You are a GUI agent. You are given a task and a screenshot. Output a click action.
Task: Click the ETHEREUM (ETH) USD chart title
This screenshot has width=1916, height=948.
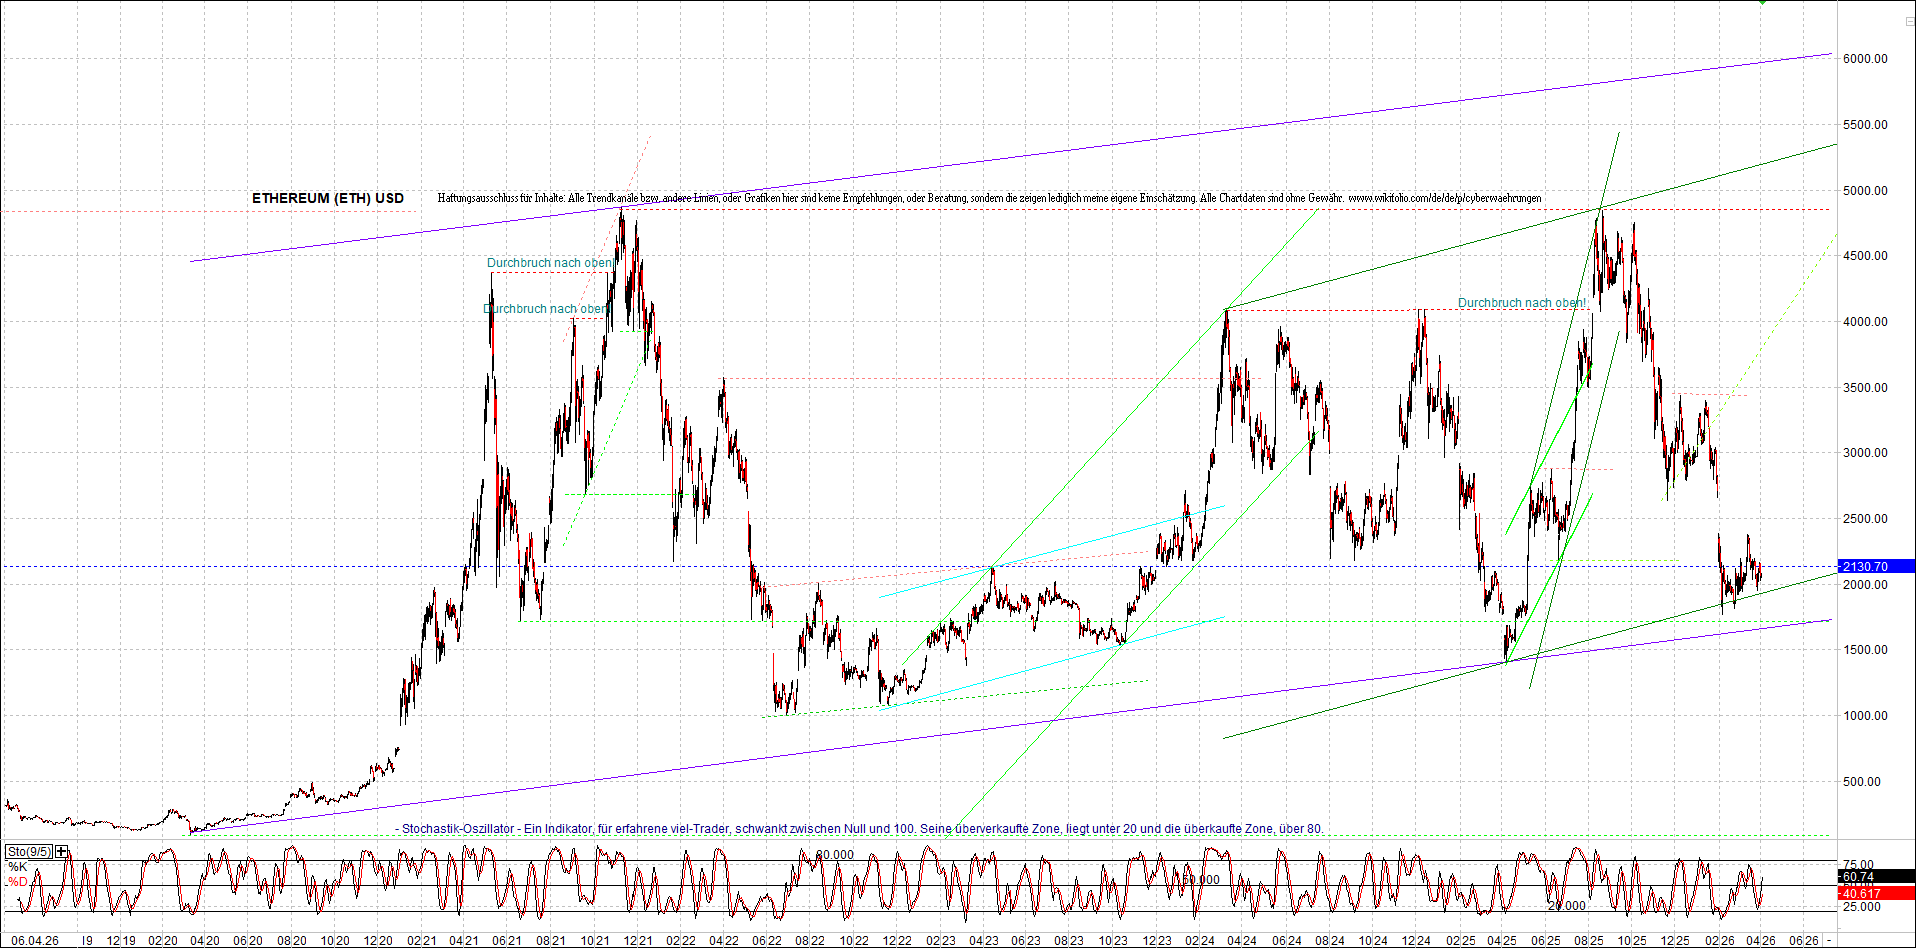[327, 198]
